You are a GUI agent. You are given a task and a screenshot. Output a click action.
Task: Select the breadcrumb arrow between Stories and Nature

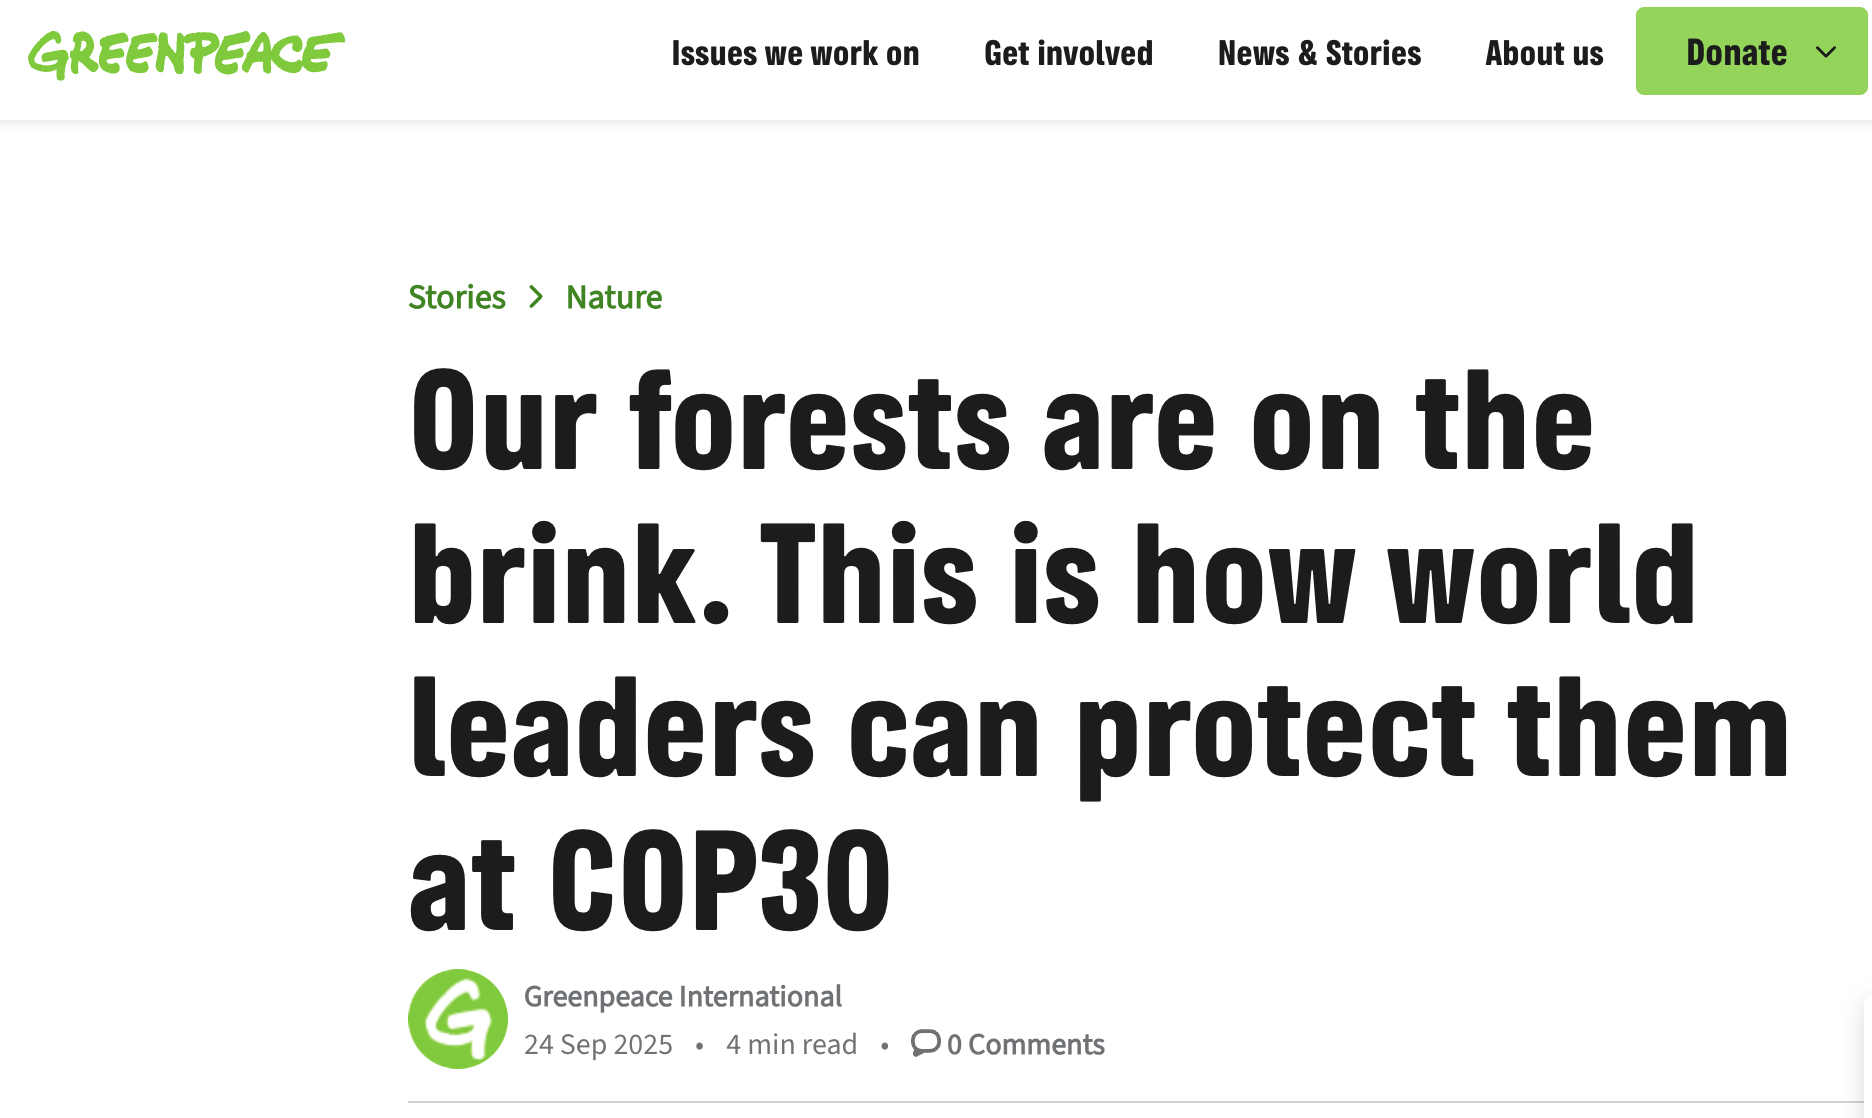[536, 297]
